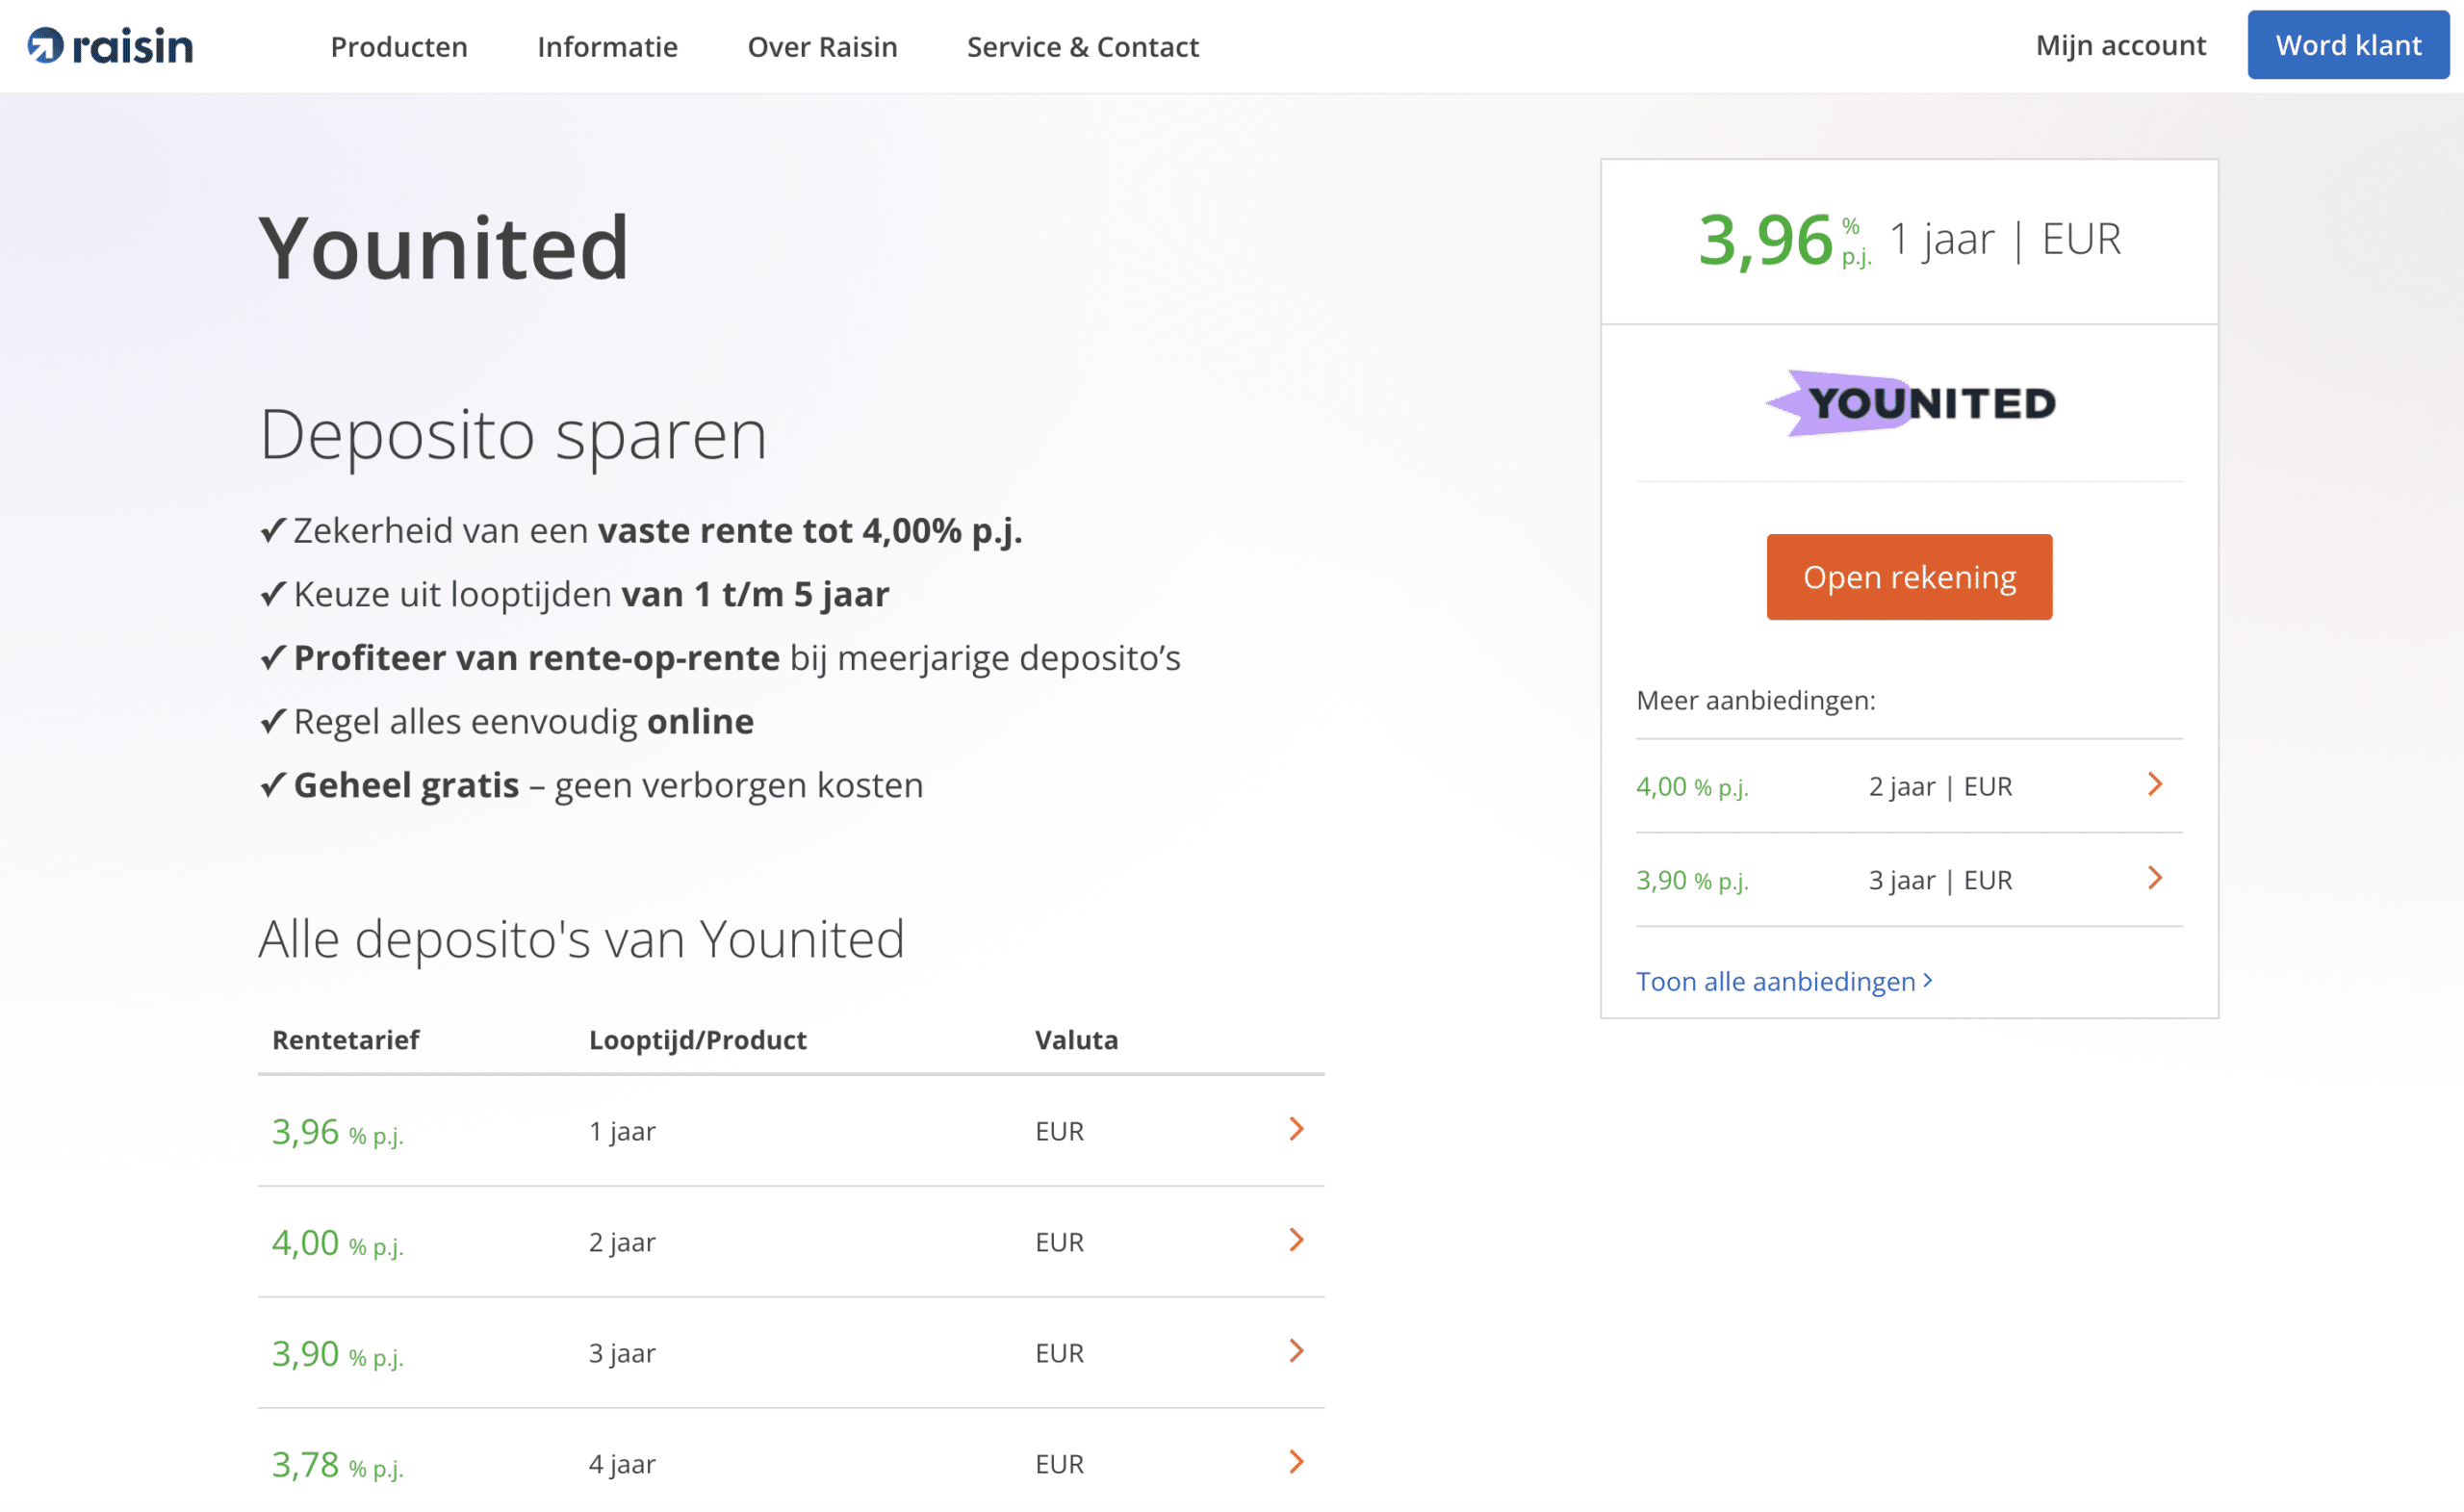Image resolution: width=2464 pixels, height=1512 pixels.
Task: Open the Producten menu
Action: (x=399, y=47)
